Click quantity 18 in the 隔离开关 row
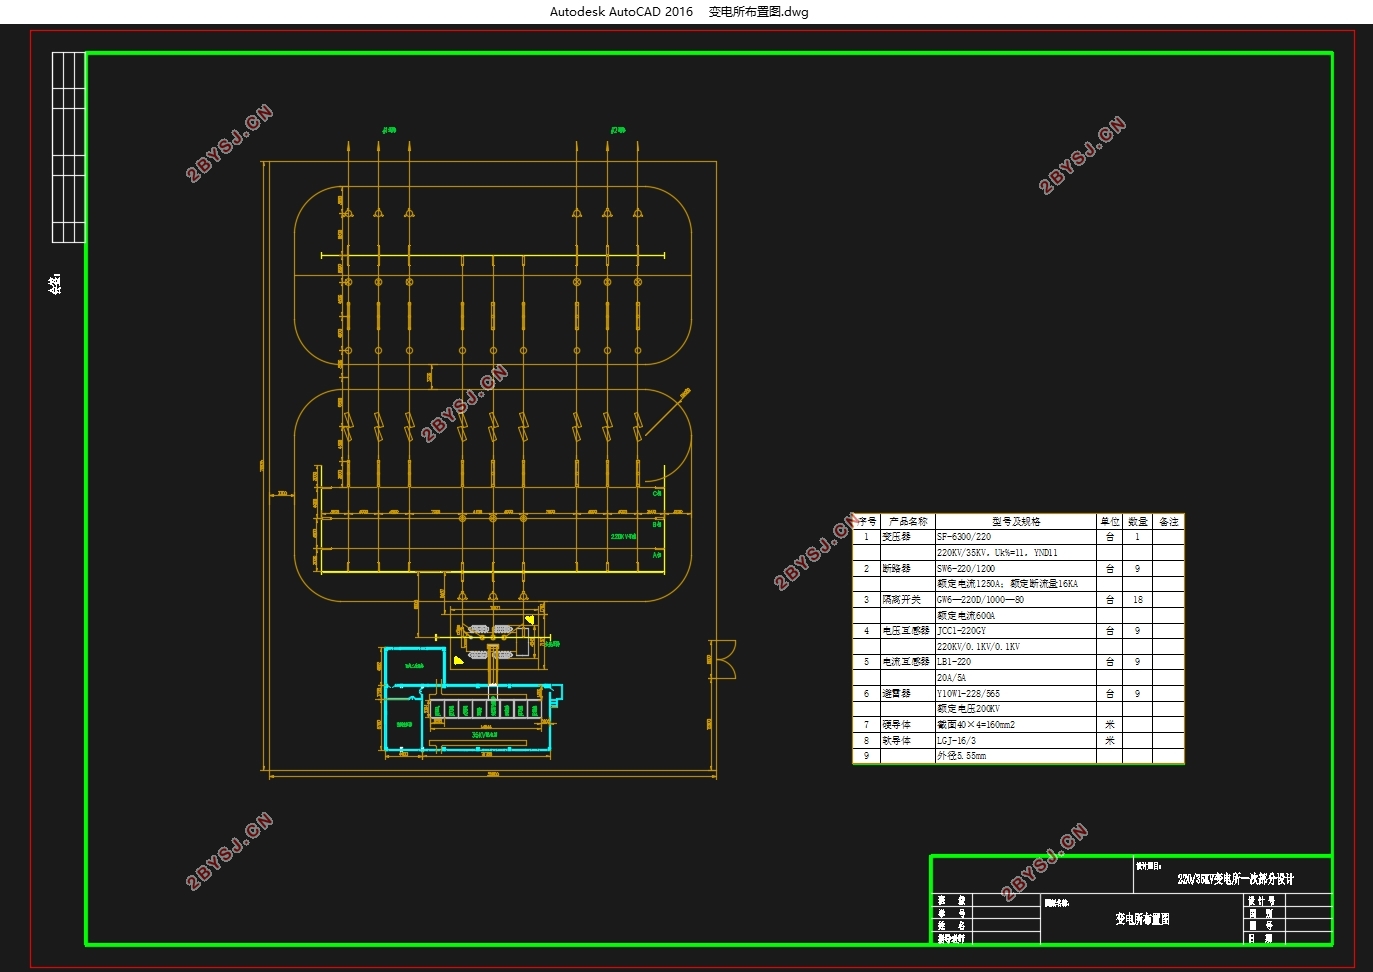1373x972 pixels. pyautogui.click(x=1138, y=600)
